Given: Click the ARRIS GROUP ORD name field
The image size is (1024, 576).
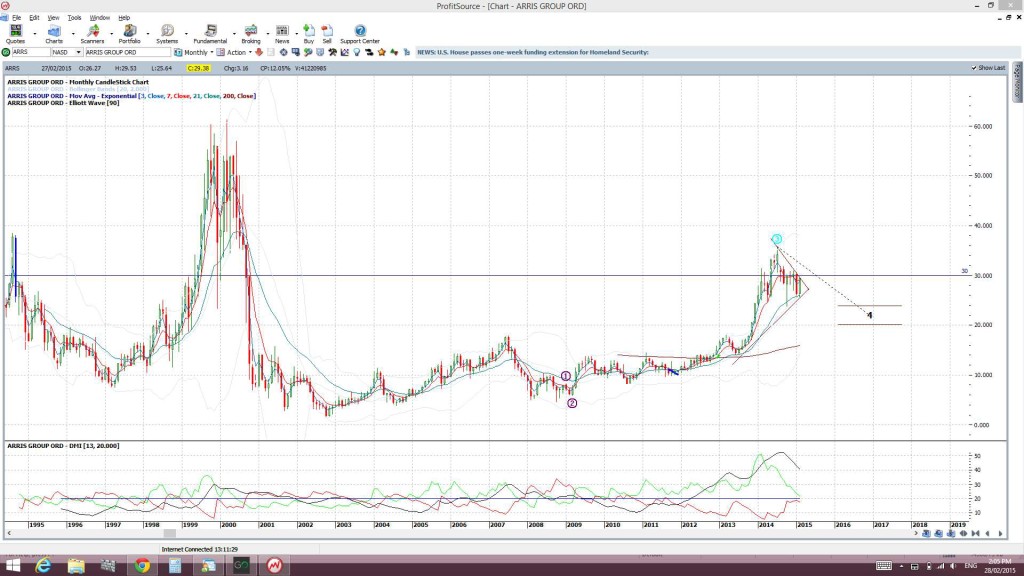Looking at the screenshot, I should [x=127, y=52].
